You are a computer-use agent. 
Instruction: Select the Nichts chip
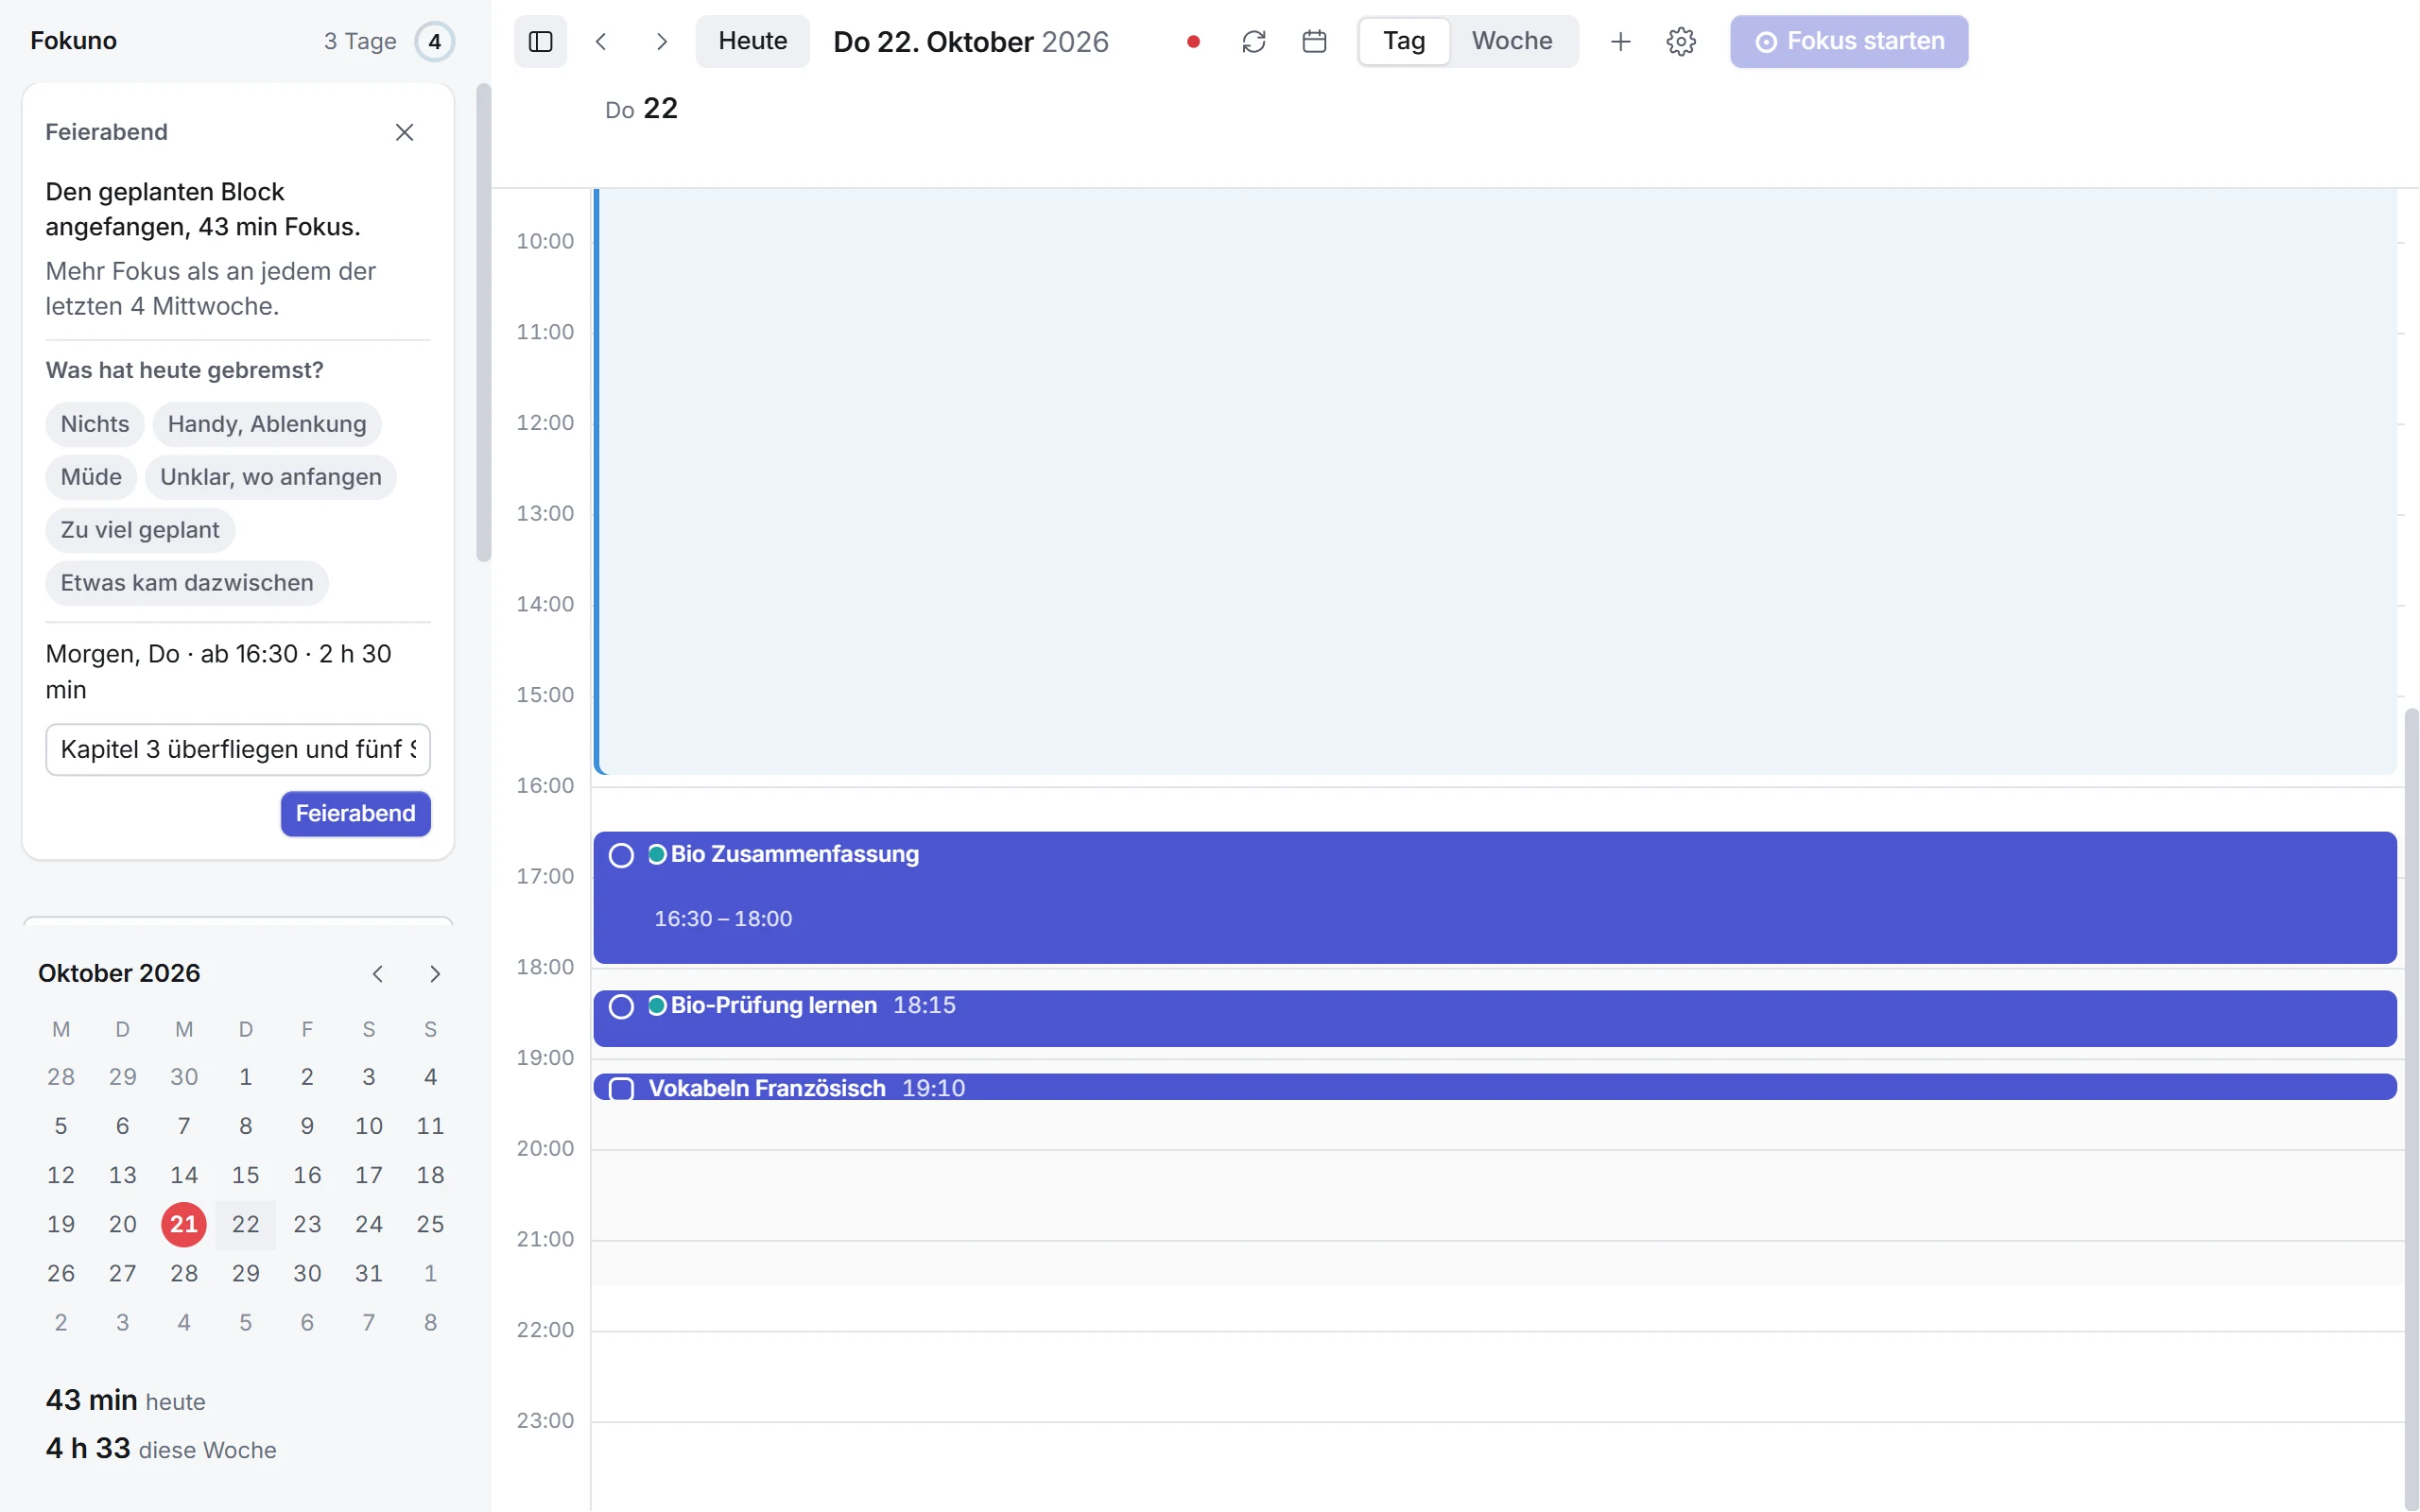point(95,424)
